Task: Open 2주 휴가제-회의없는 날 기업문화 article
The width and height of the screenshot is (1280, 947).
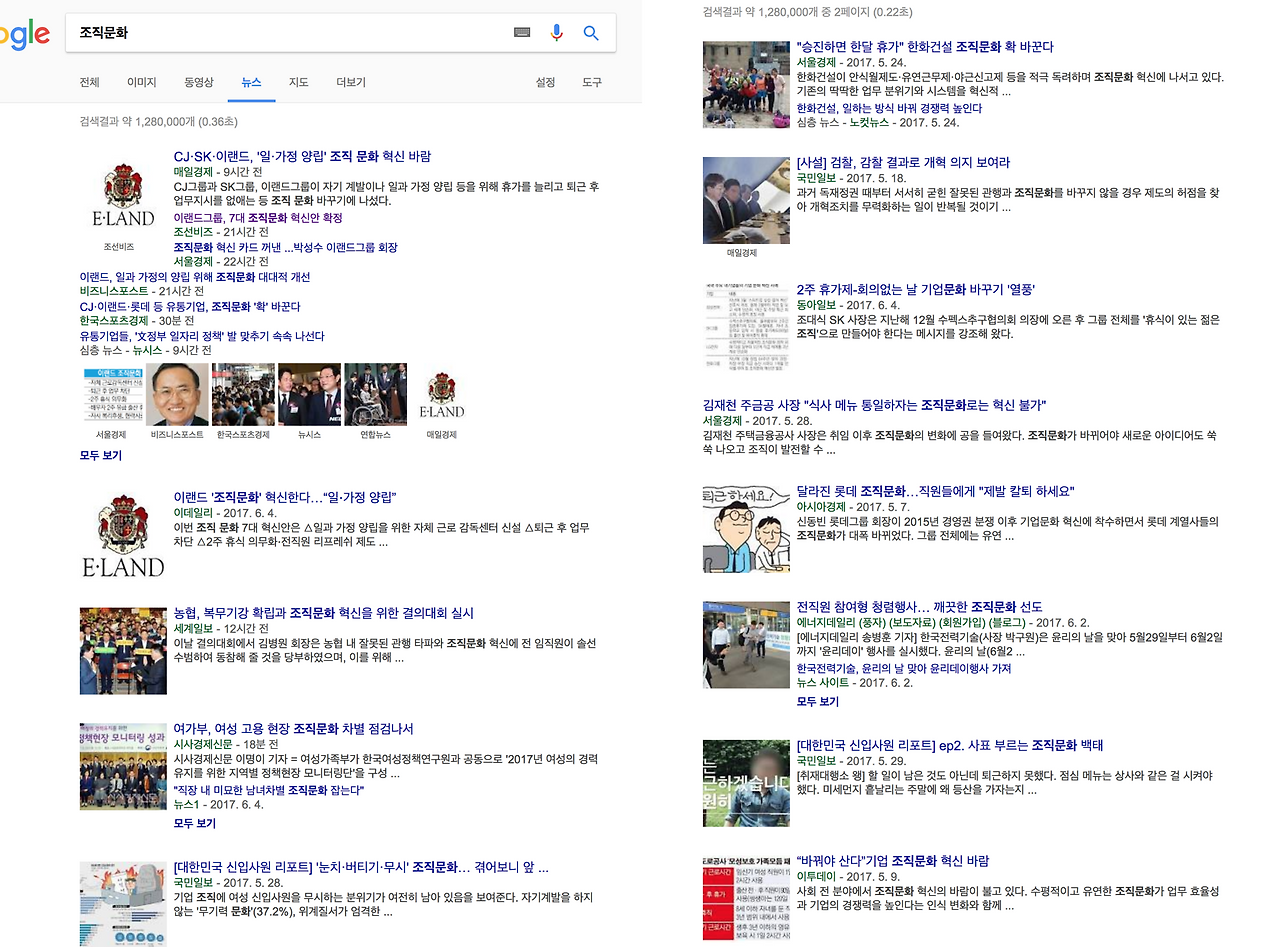Action: click(x=916, y=290)
